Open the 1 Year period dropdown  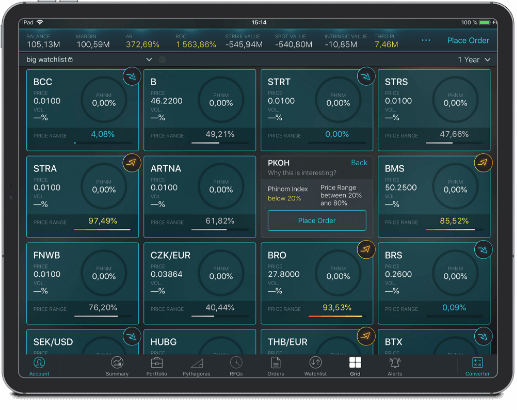click(x=474, y=60)
